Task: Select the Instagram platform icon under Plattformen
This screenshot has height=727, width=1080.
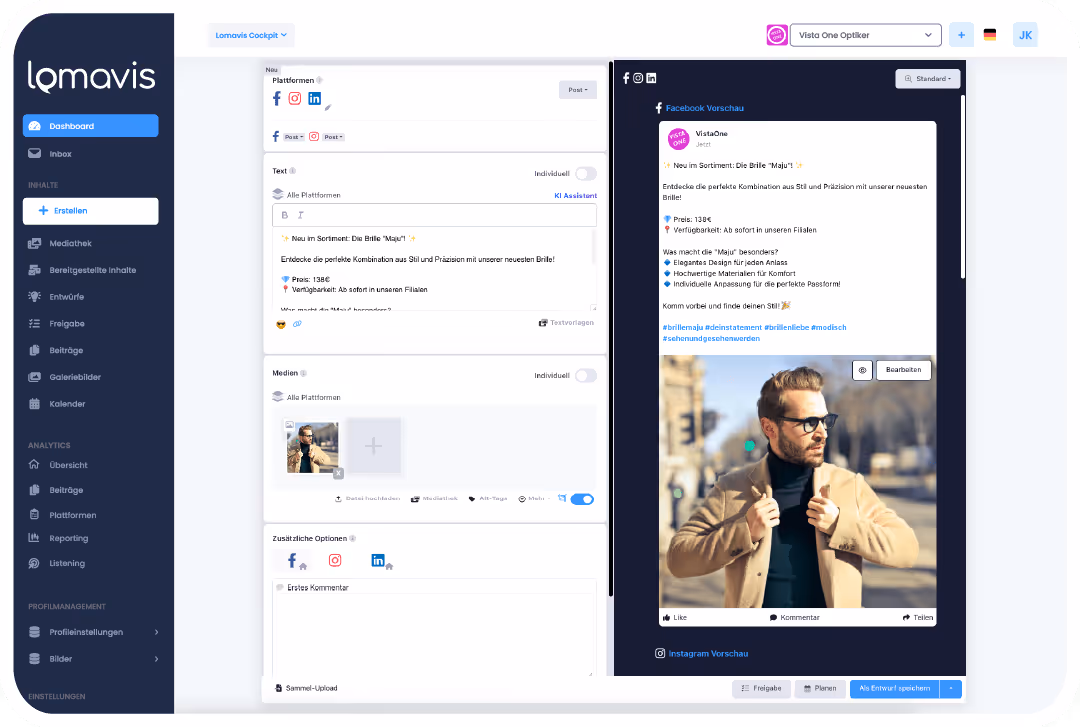Action: [297, 98]
